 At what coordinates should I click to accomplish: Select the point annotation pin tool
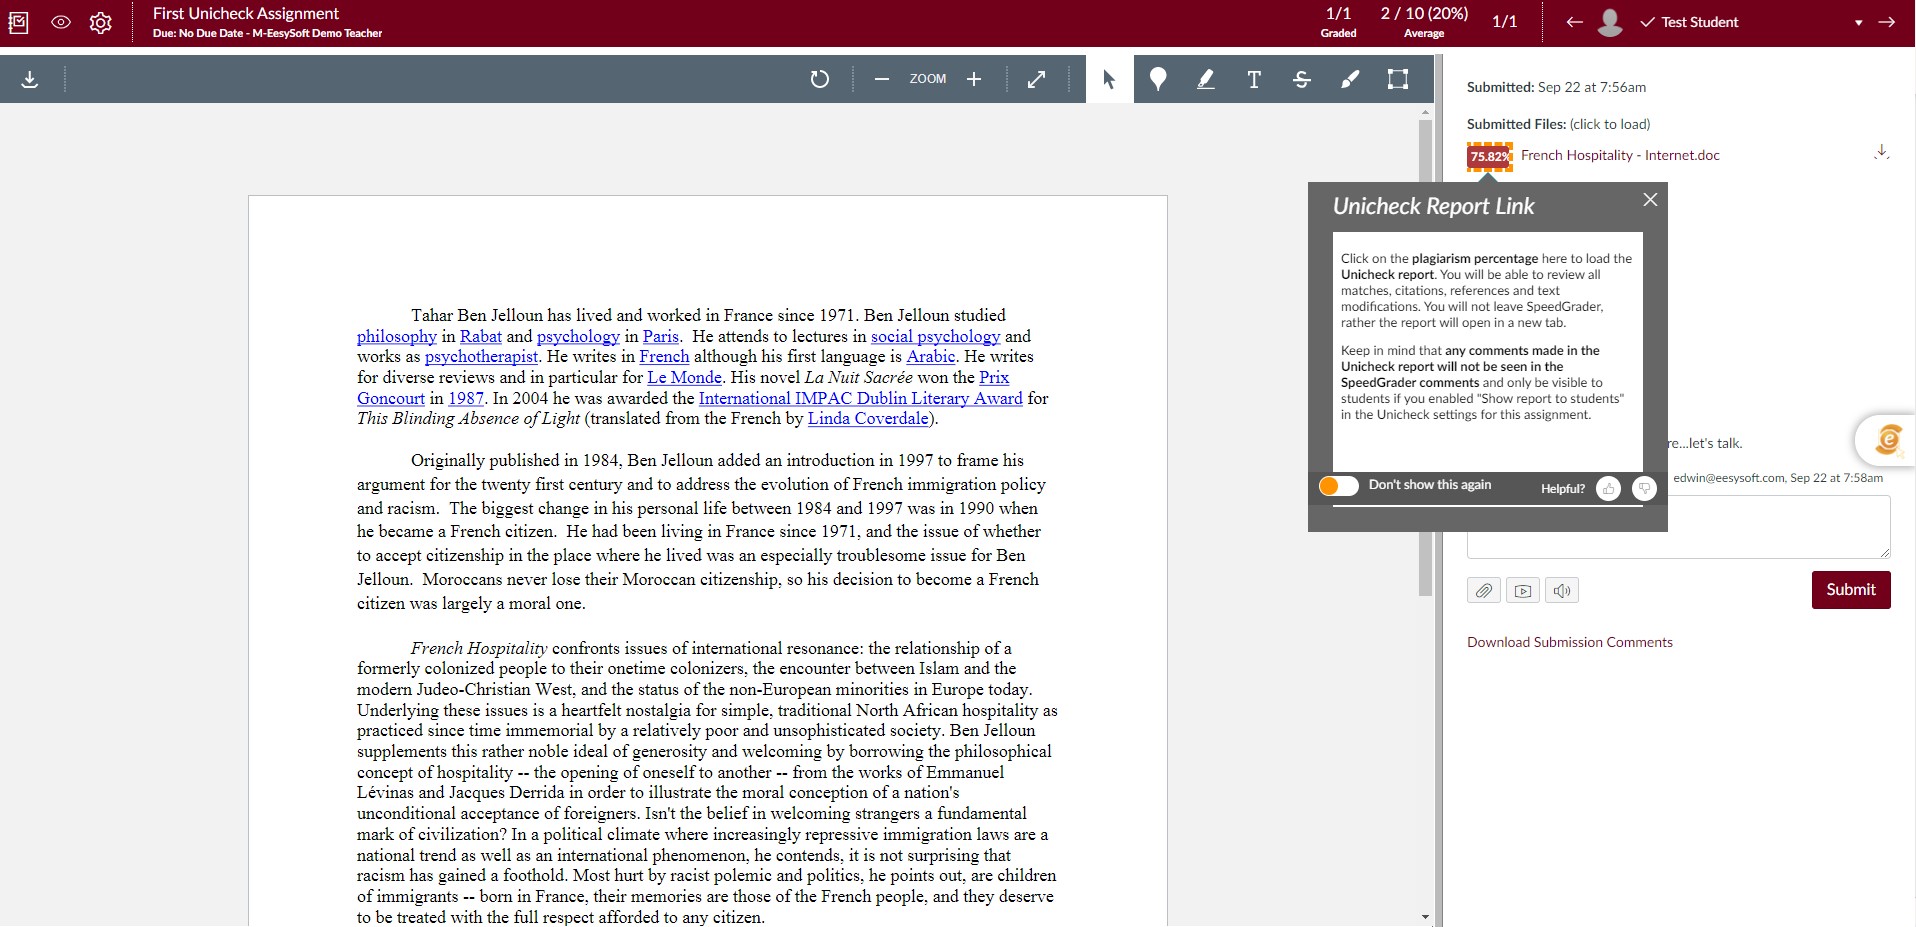(x=1158, y=79)
